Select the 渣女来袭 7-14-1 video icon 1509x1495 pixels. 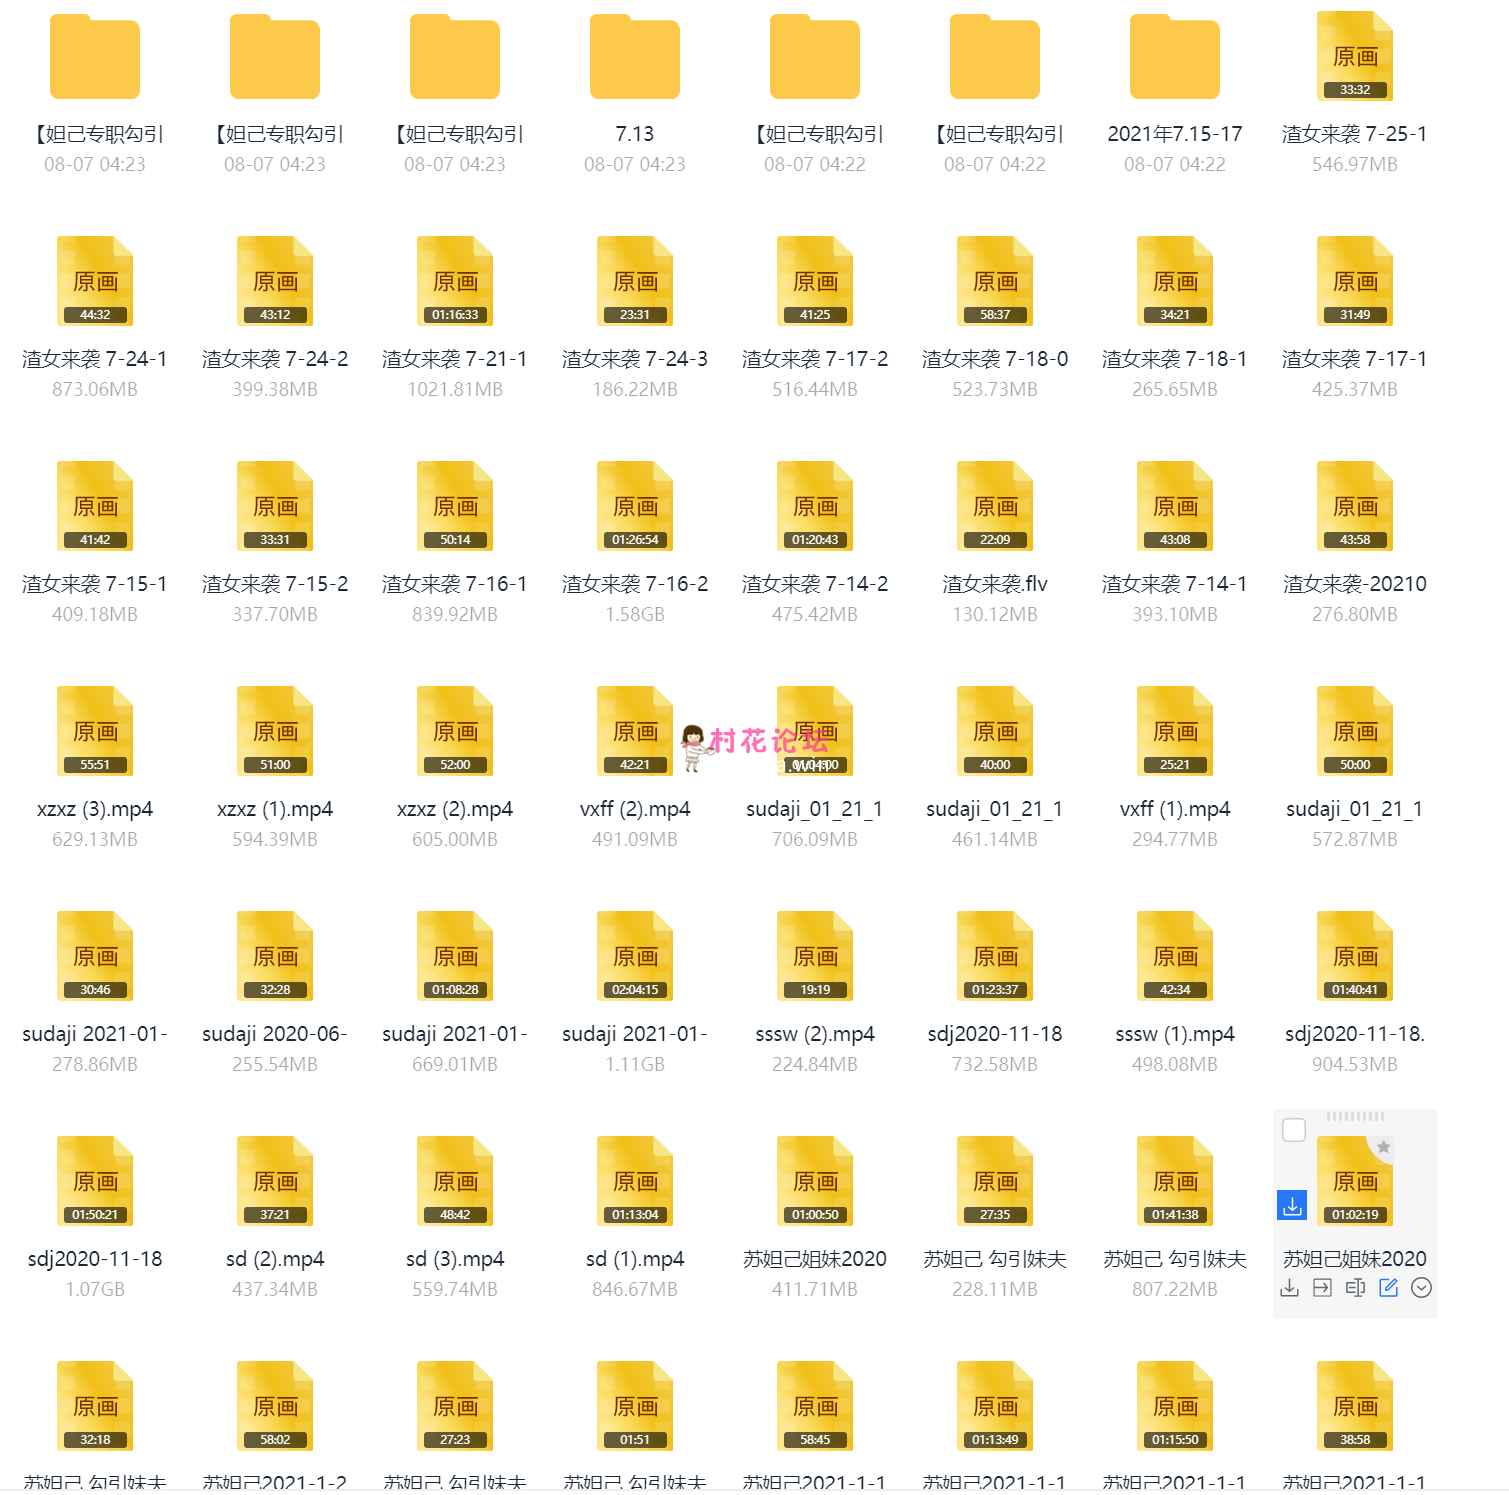tap(1175, 506)
